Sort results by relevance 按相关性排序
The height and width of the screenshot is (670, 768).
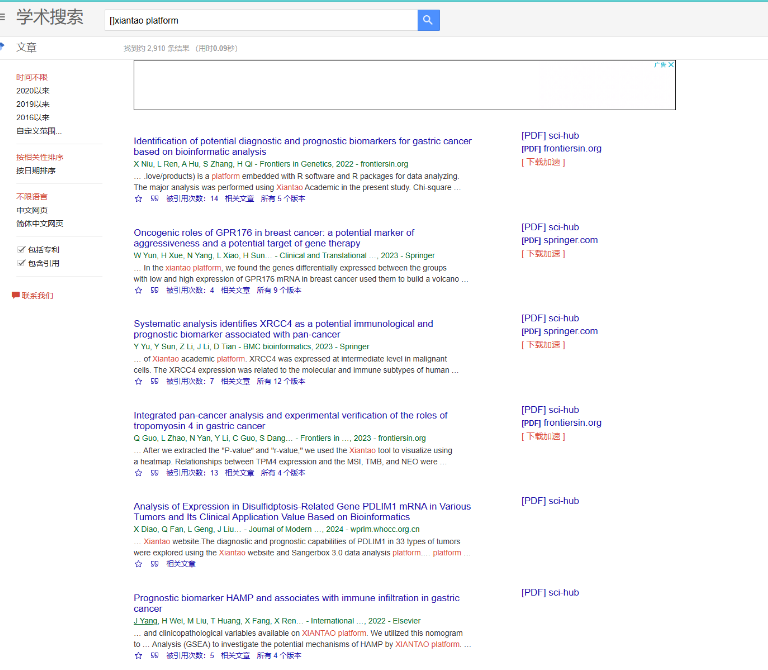[40, 157]
